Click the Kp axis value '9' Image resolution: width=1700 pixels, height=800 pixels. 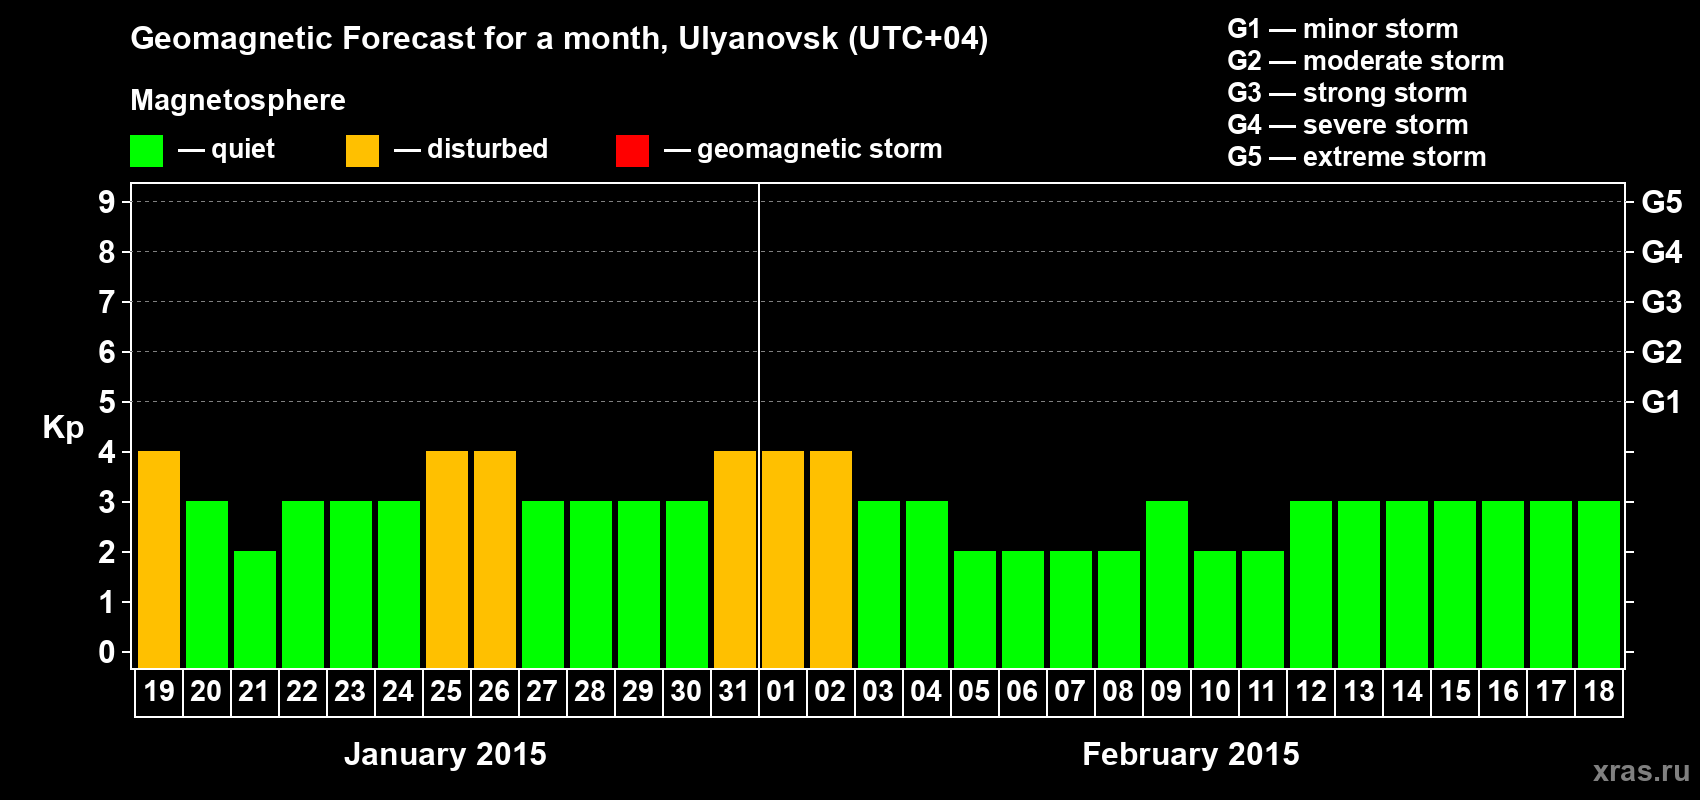click(107, 202)
